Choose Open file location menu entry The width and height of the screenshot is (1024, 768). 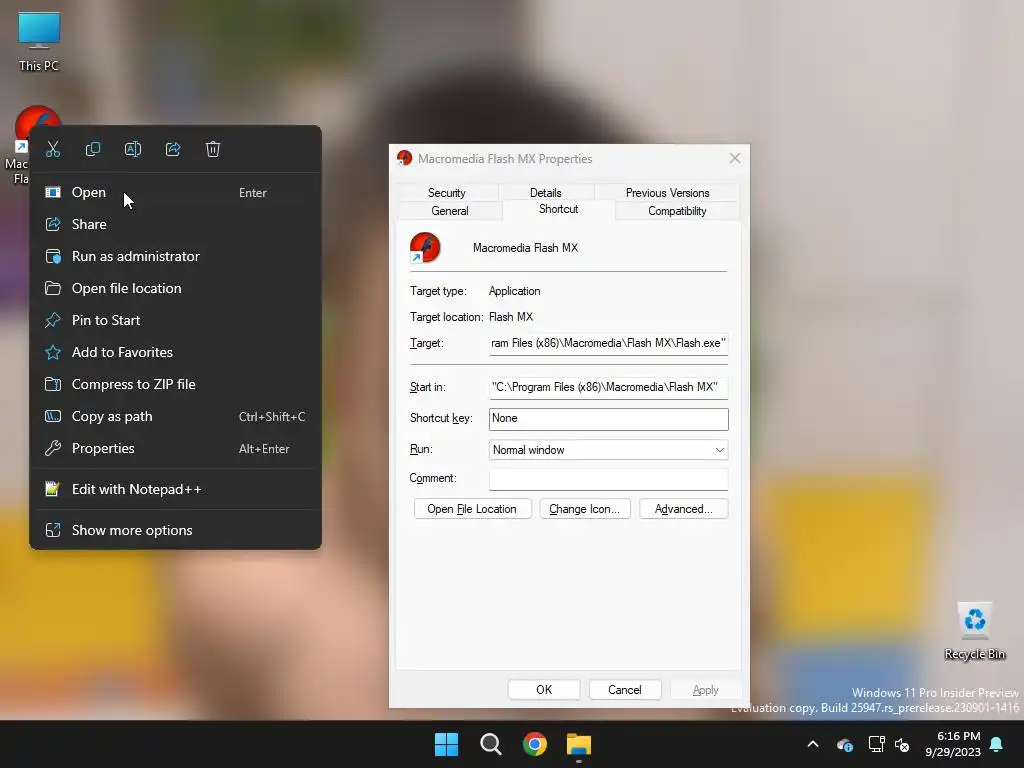point(175,289)
